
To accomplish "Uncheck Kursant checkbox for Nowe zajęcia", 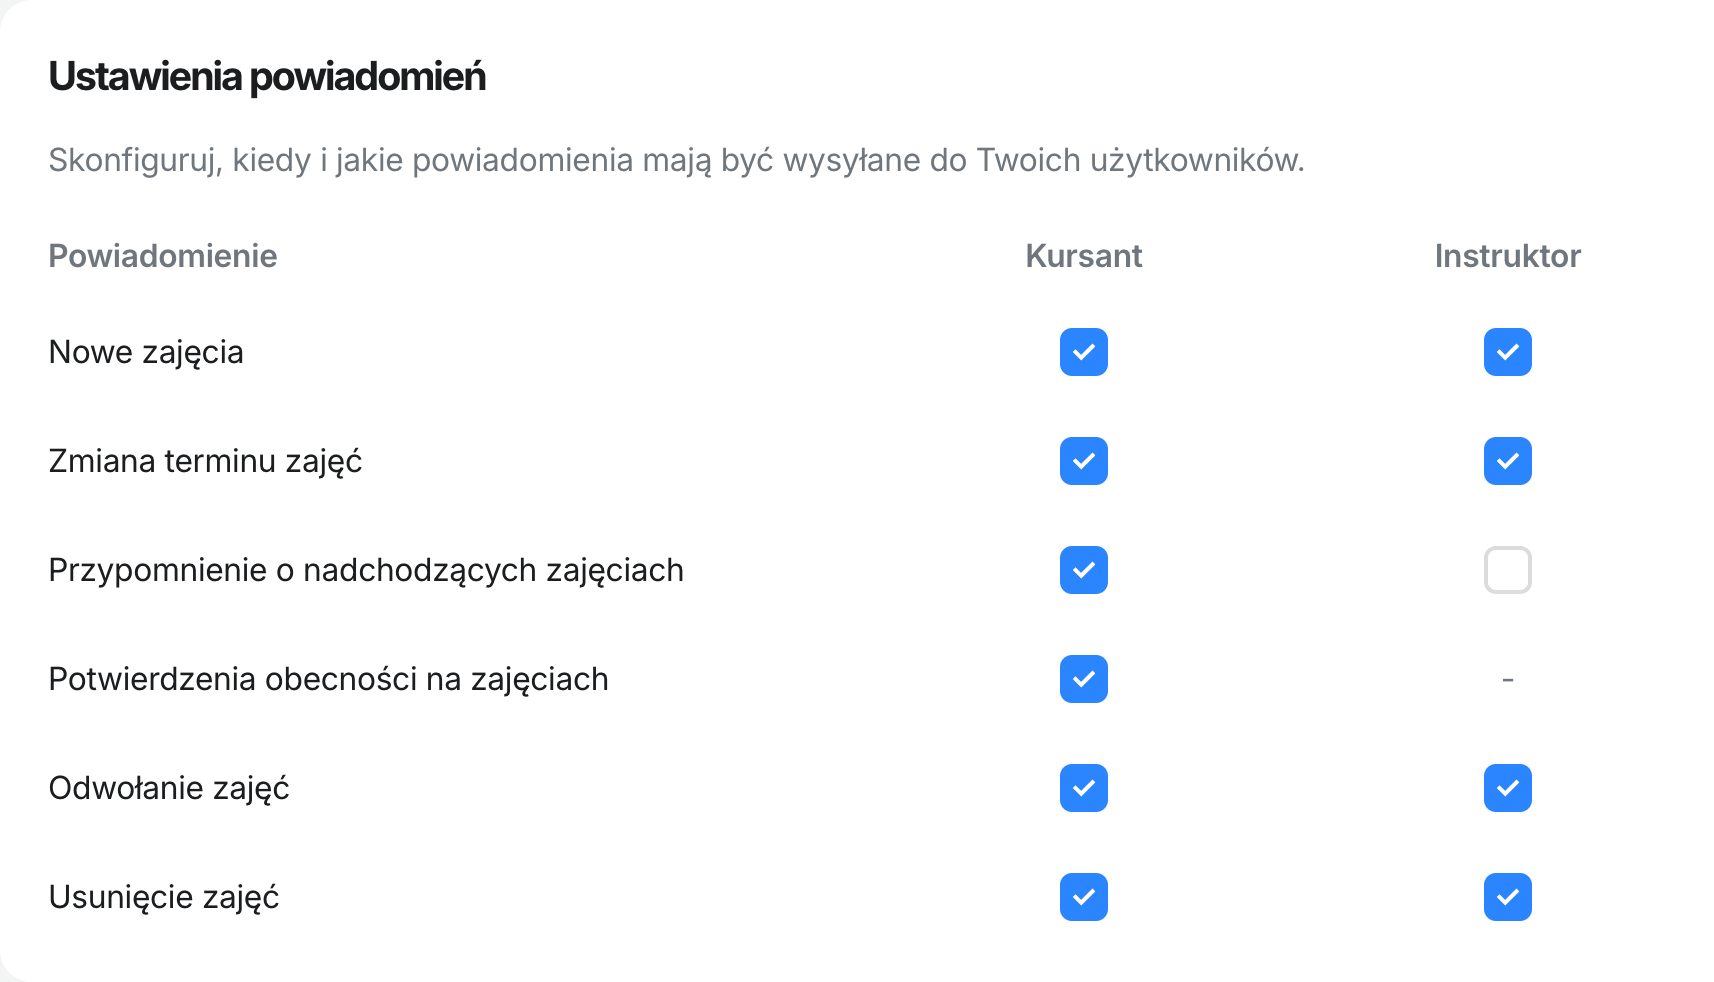I will pos(1083,352).
